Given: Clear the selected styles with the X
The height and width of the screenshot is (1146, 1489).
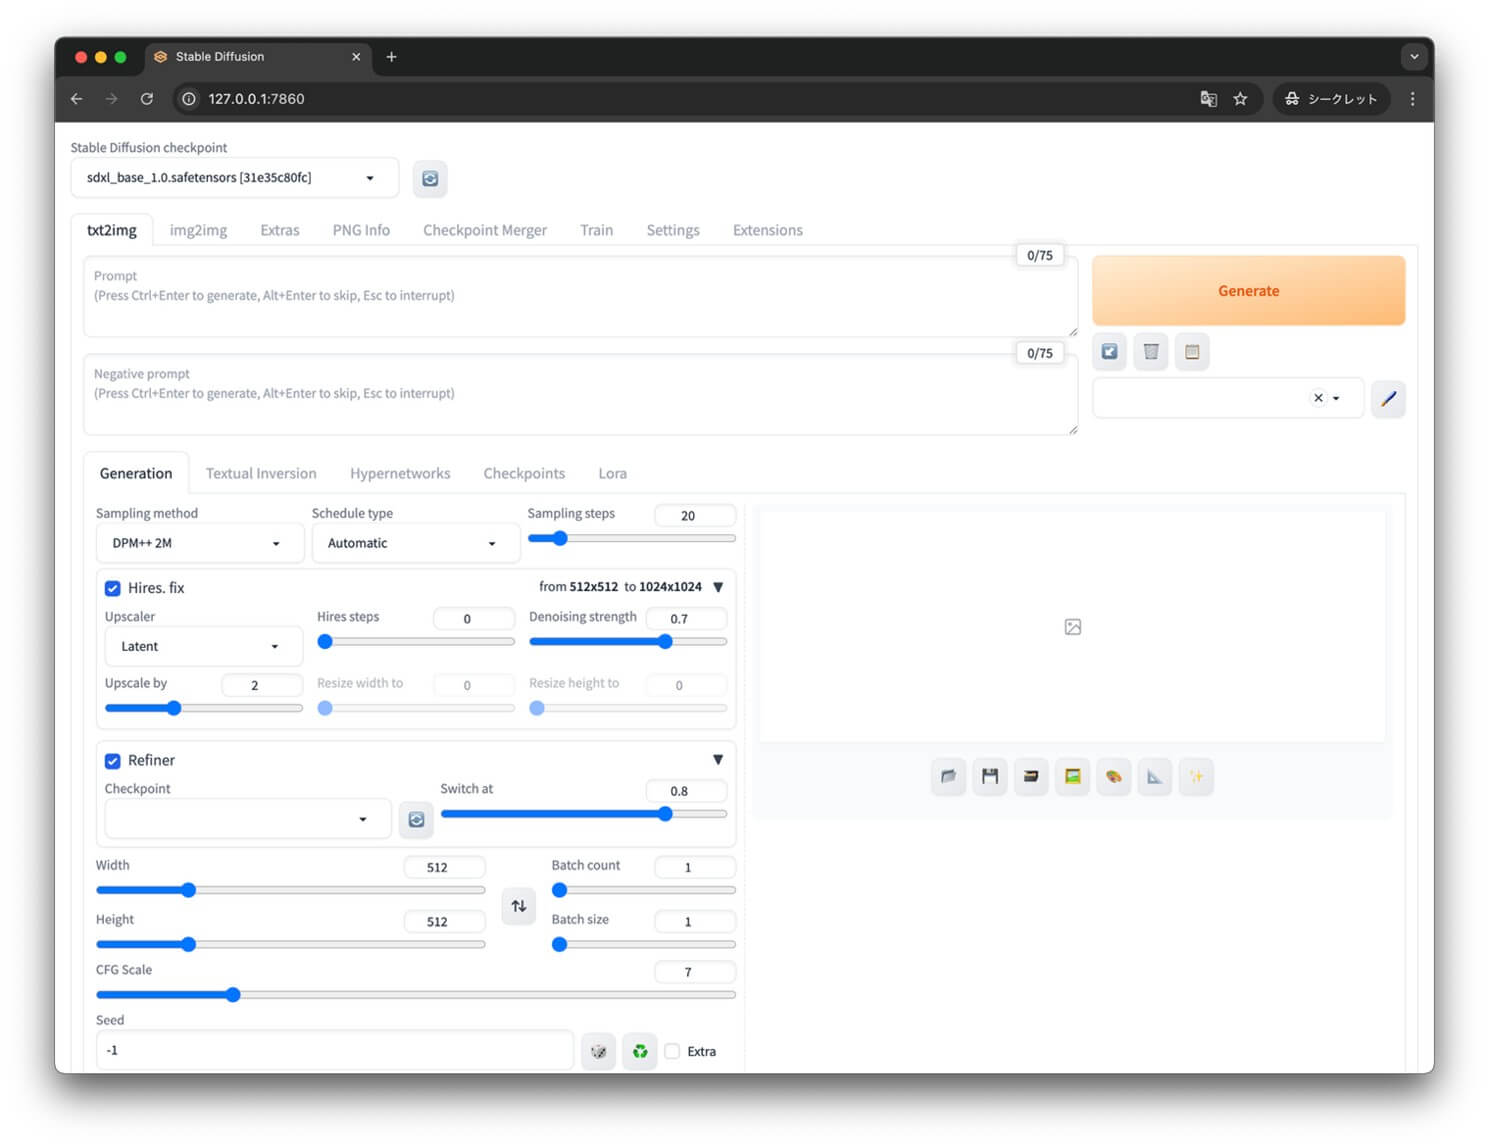Looking at the screenshot, I should 1318,398.
